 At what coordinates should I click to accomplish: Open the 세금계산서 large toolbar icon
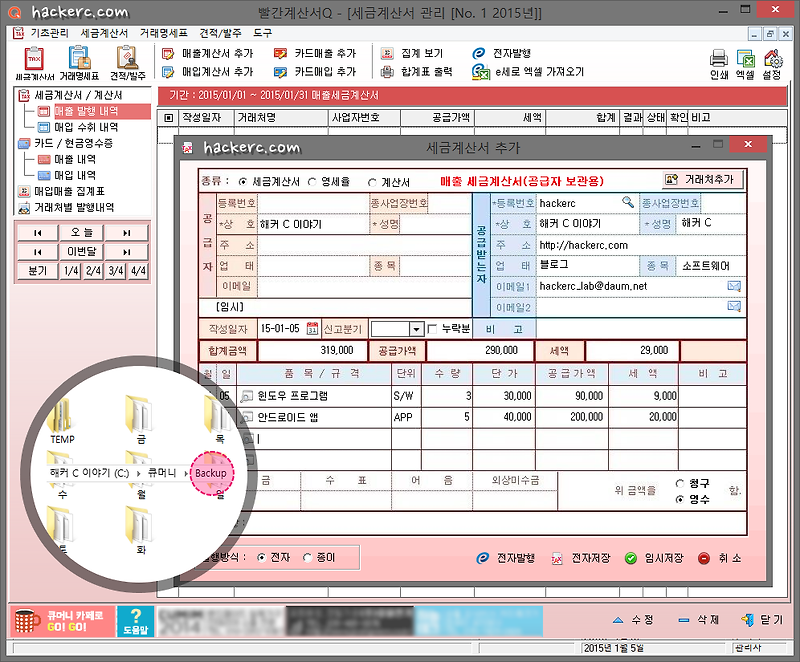[x=34, y=63]
